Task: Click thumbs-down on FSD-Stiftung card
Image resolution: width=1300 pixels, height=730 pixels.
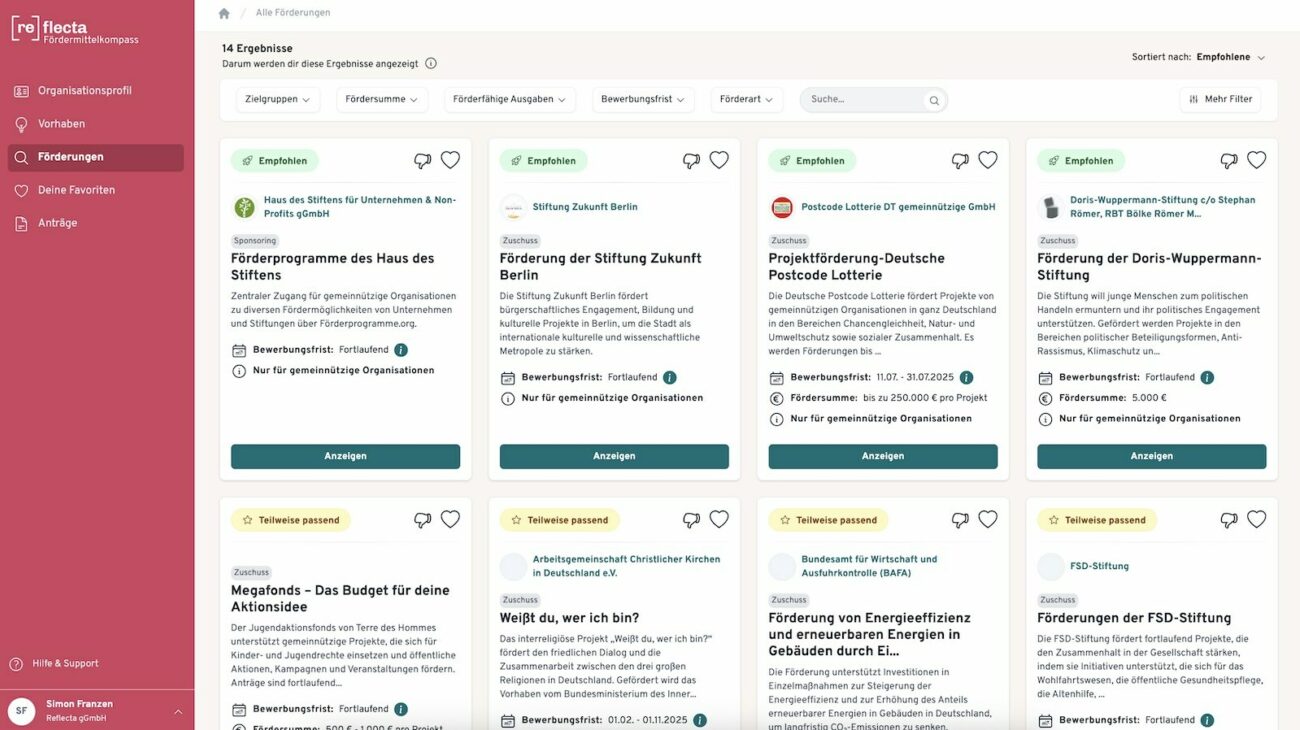Action: [1229, 520]
